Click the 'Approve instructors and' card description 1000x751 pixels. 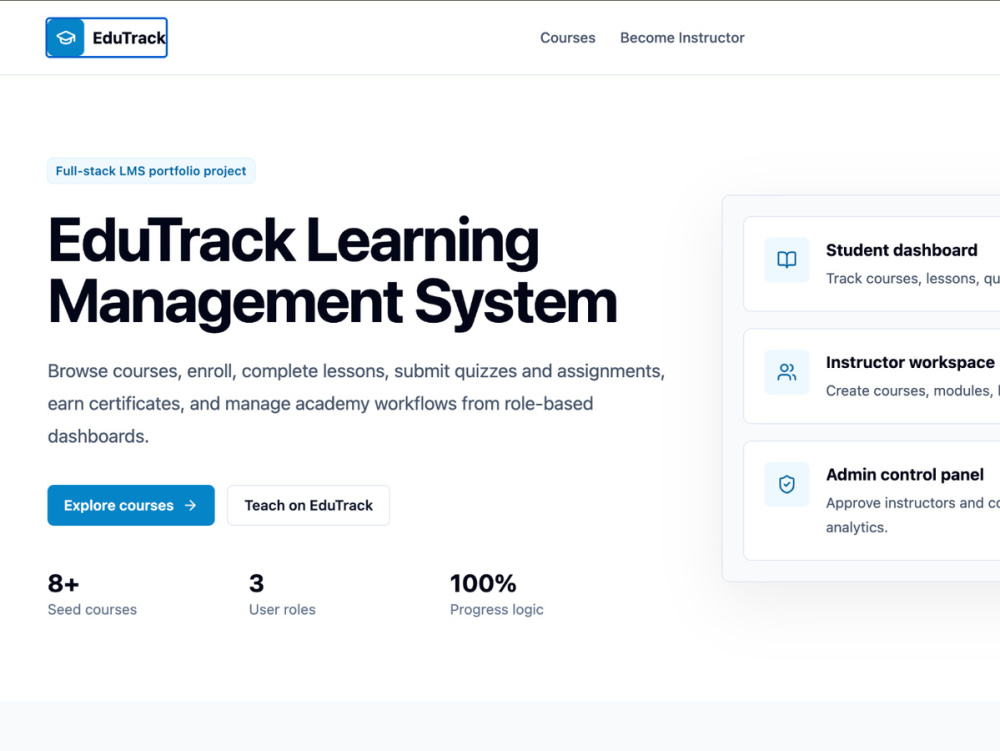[x=913, y=515]
